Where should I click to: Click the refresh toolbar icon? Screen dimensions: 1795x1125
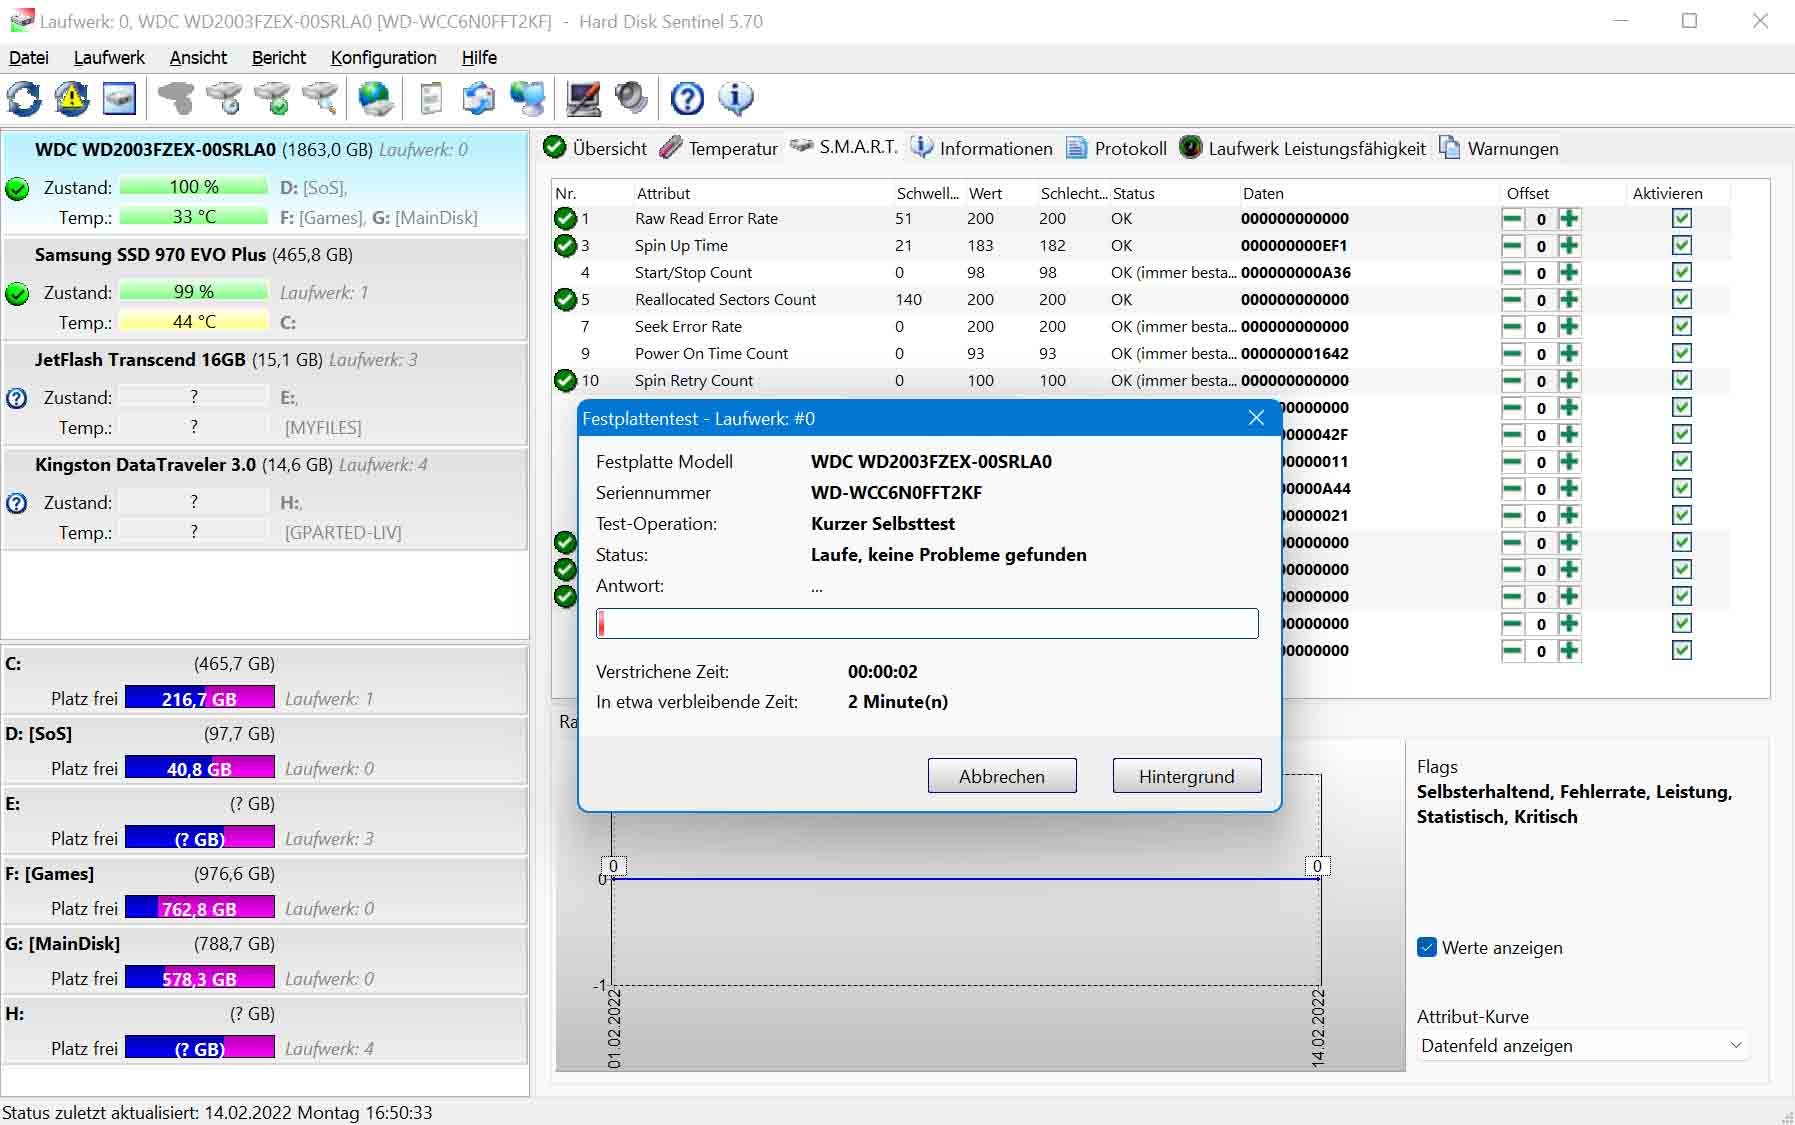click(x=24, y=98)
